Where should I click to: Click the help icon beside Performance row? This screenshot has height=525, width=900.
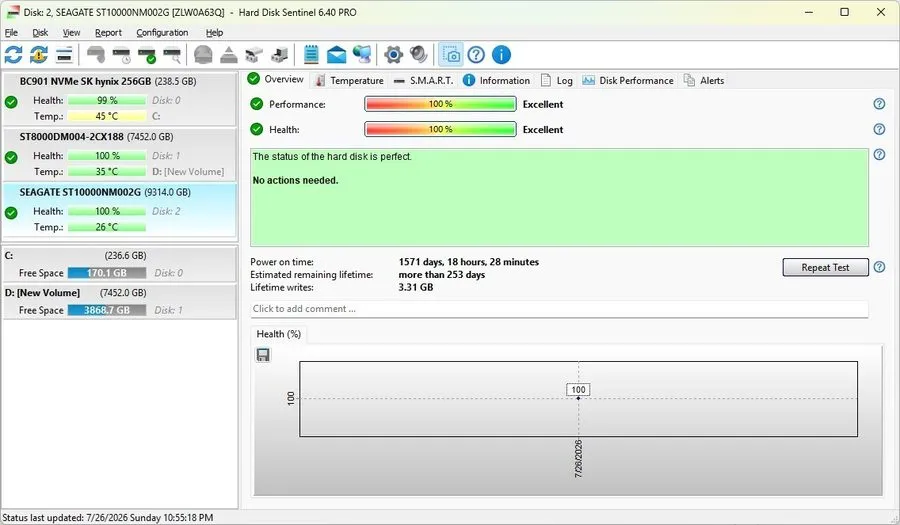click(879, 104)
